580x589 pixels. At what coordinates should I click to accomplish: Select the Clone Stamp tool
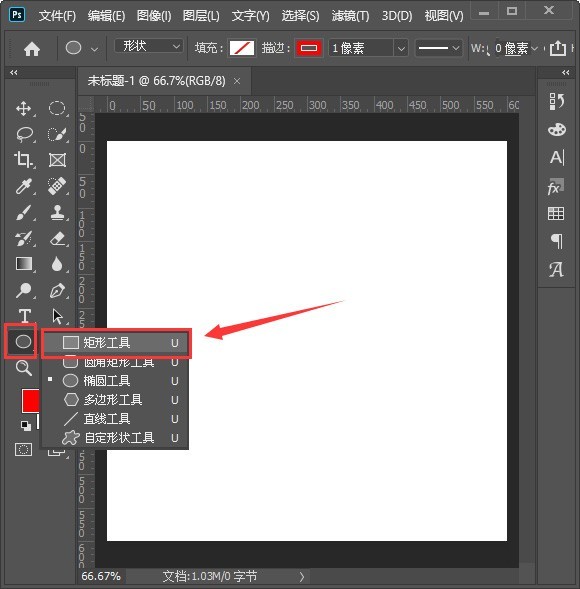(x=57, y=212)
